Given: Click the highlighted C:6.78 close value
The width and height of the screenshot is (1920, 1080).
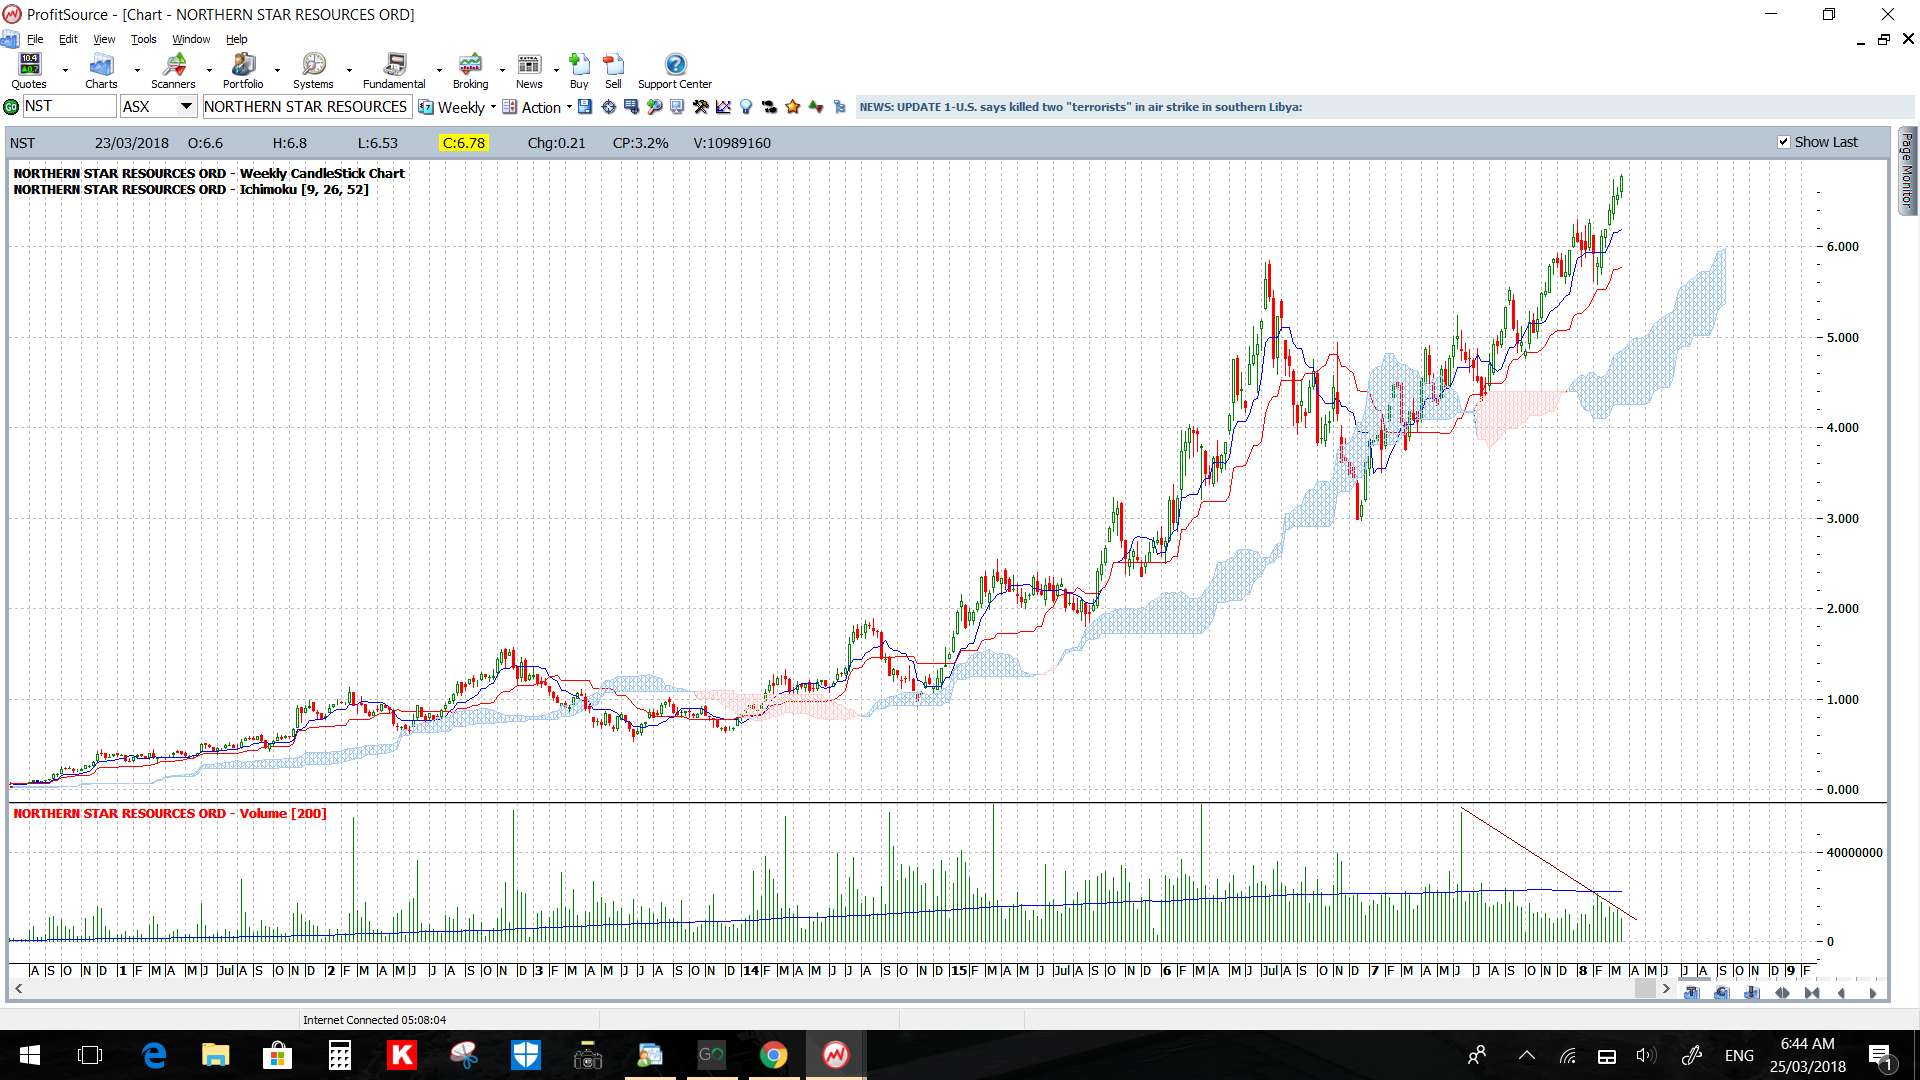Looking at the screenshot, I should click(464, 143).
